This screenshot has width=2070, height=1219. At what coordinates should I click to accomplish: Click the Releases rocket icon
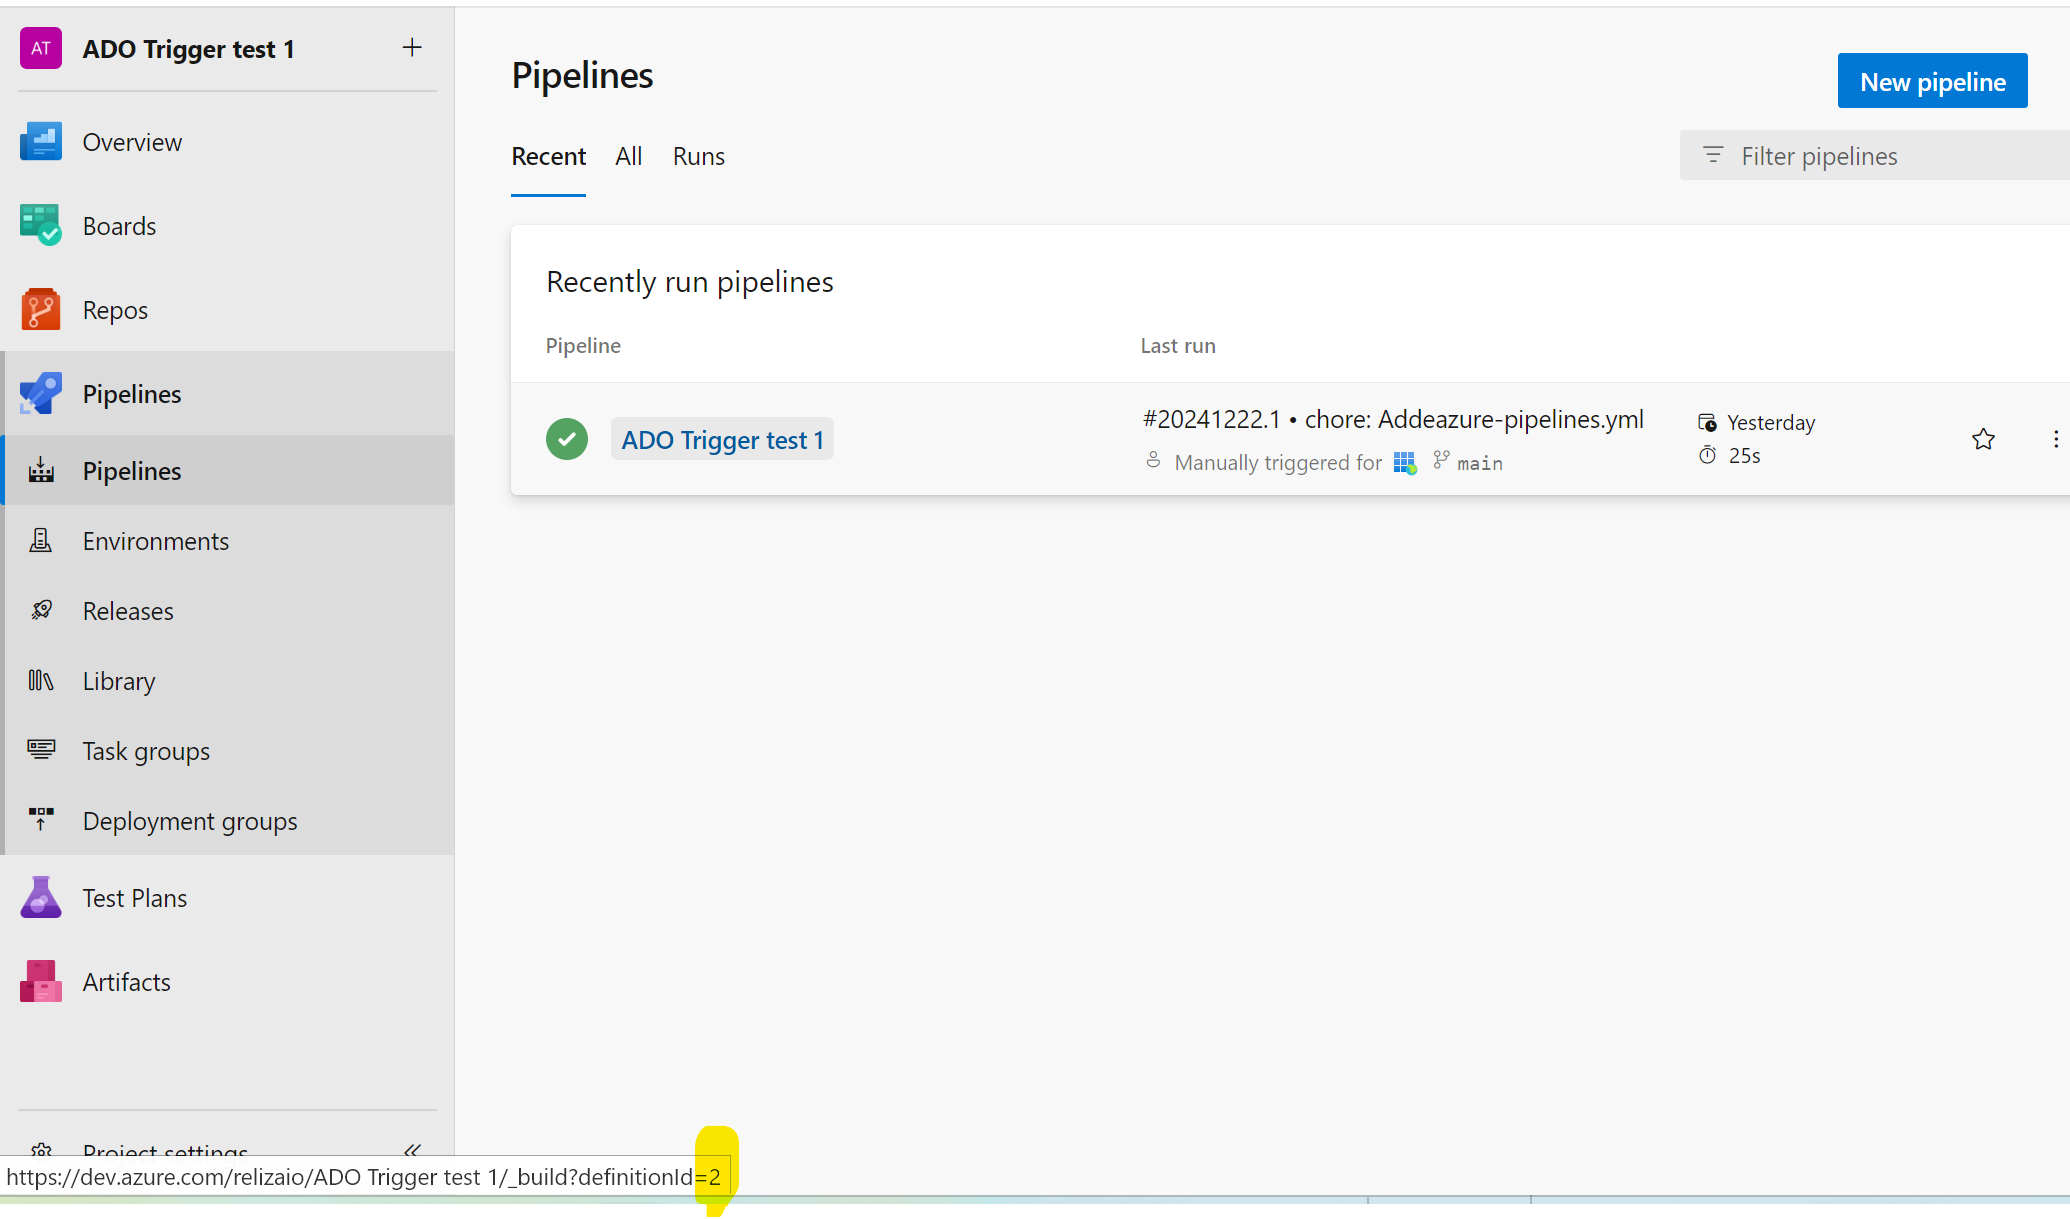click(x=41, y=611)
